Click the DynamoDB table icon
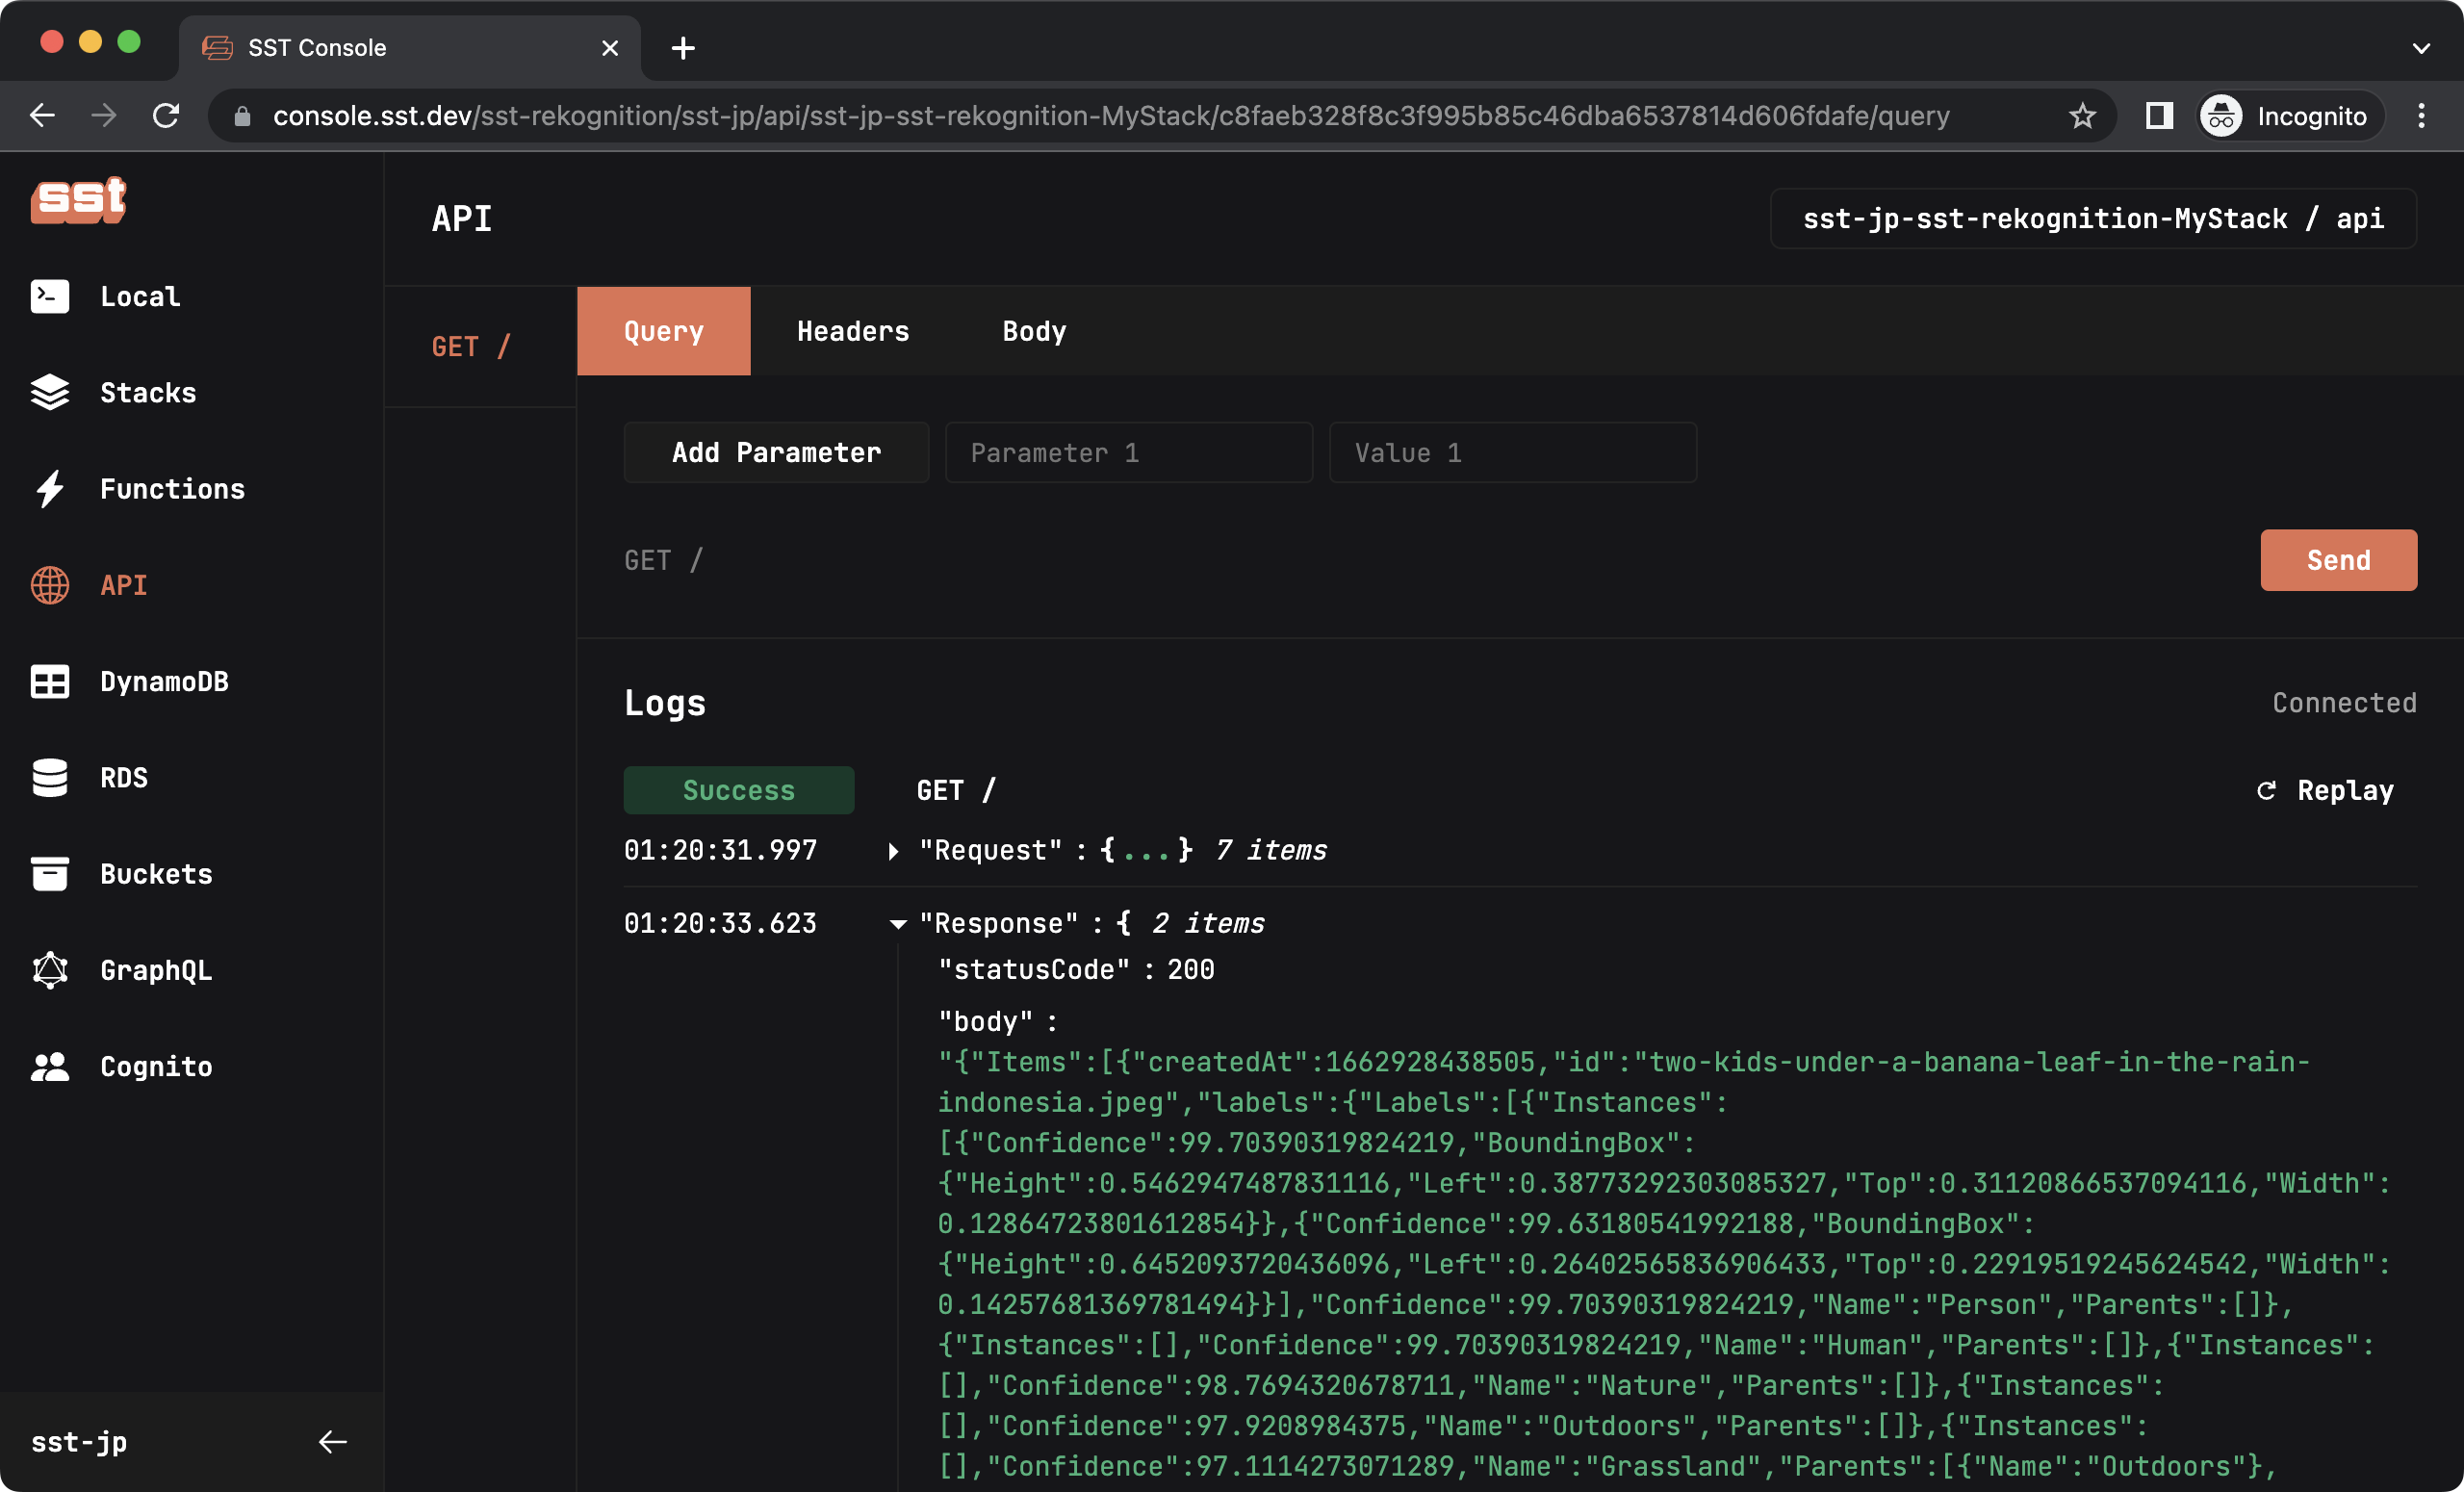The width and height of the screenshot is (2464, 1492). [x=50, y=682]
